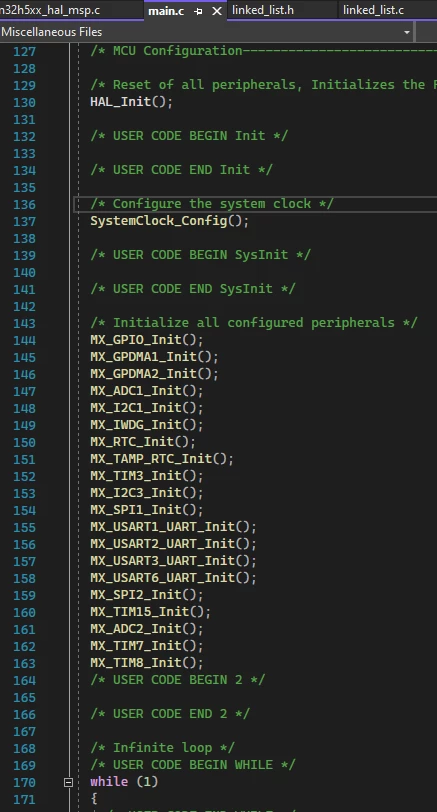
Task: Click the MX_TIM8_Init() line
Action: pyautogui.click(x=147, y=662)
